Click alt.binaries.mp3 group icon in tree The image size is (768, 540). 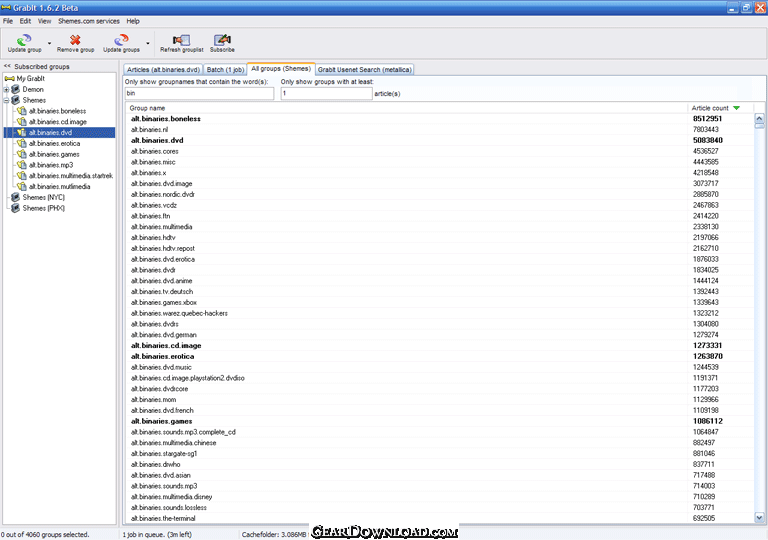(x=22, y=165)
